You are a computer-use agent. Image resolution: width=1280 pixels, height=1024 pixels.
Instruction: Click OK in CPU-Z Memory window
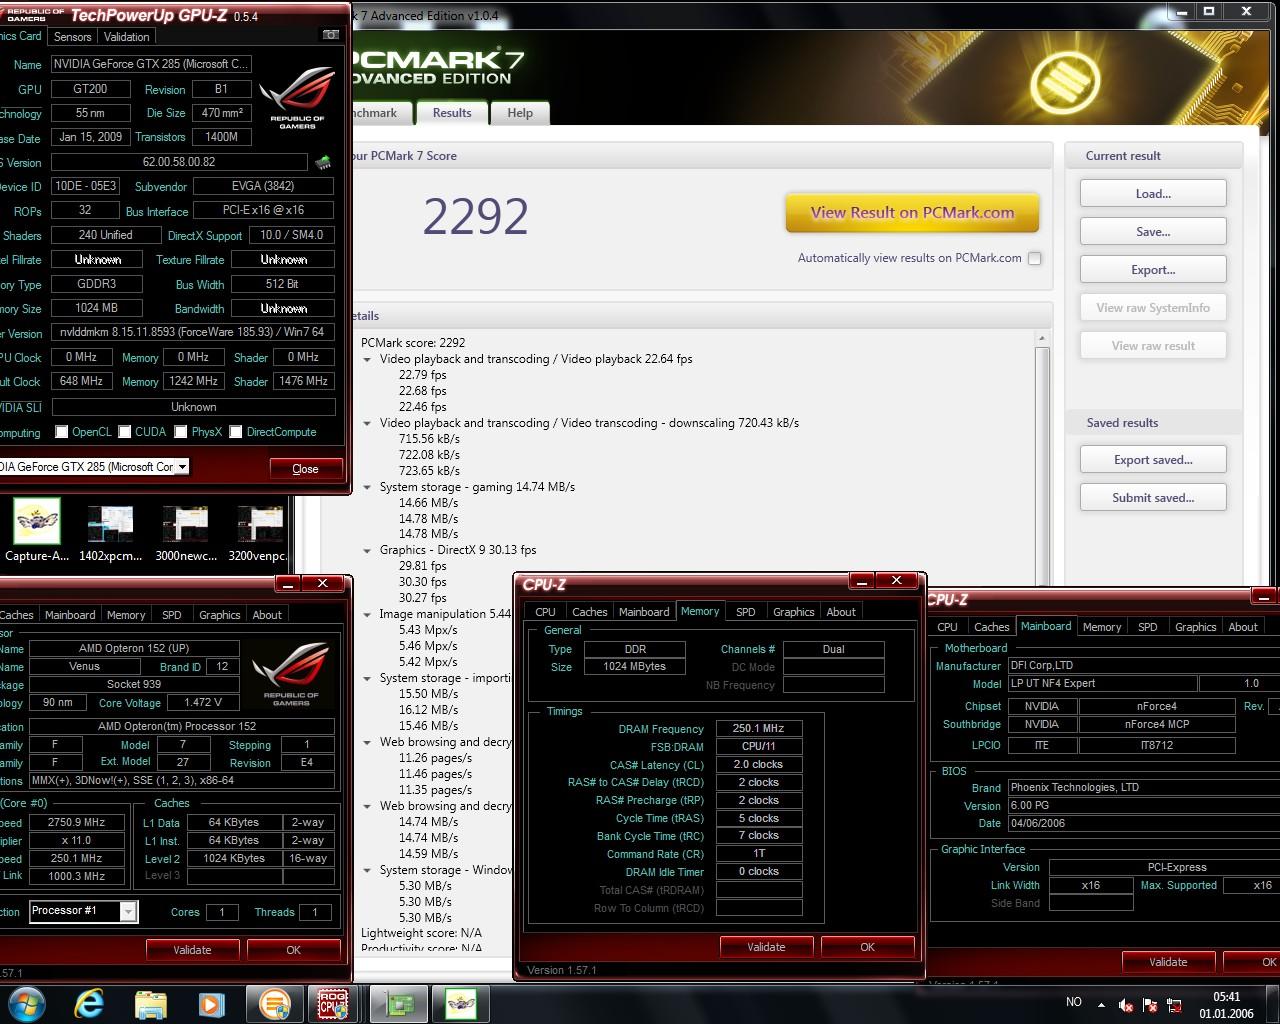(867, 947)
